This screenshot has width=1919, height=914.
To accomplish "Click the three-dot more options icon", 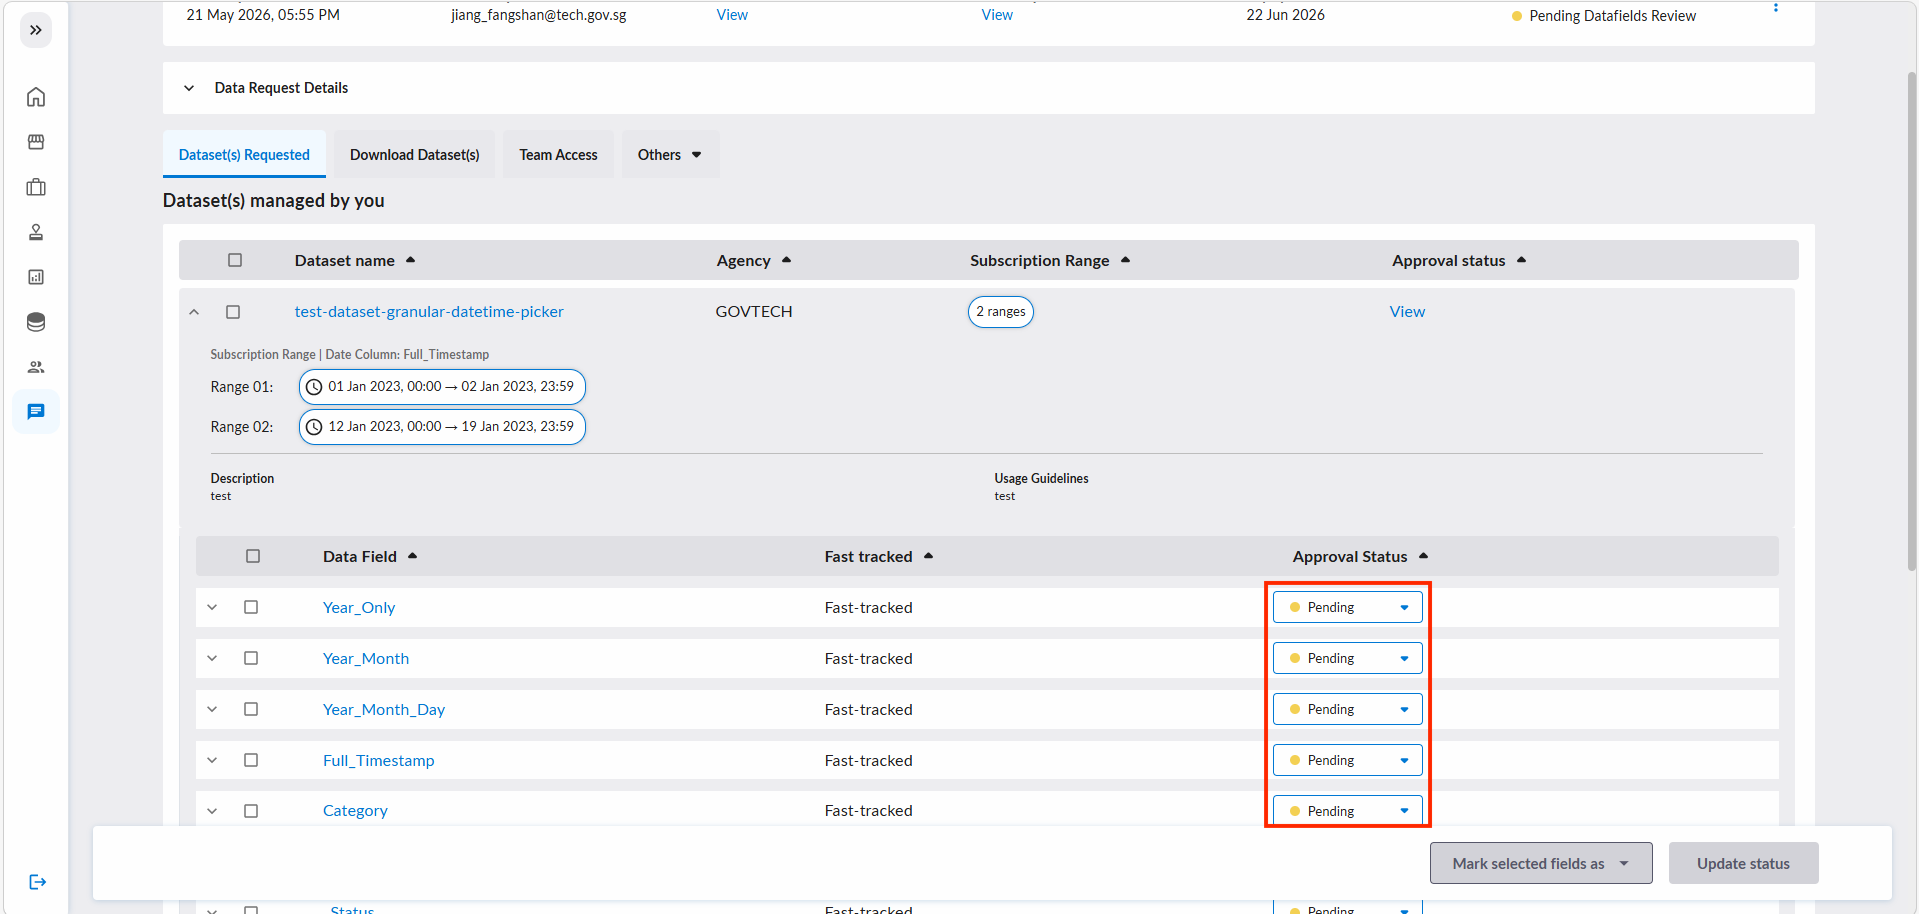I will (x=1776, y=7).
